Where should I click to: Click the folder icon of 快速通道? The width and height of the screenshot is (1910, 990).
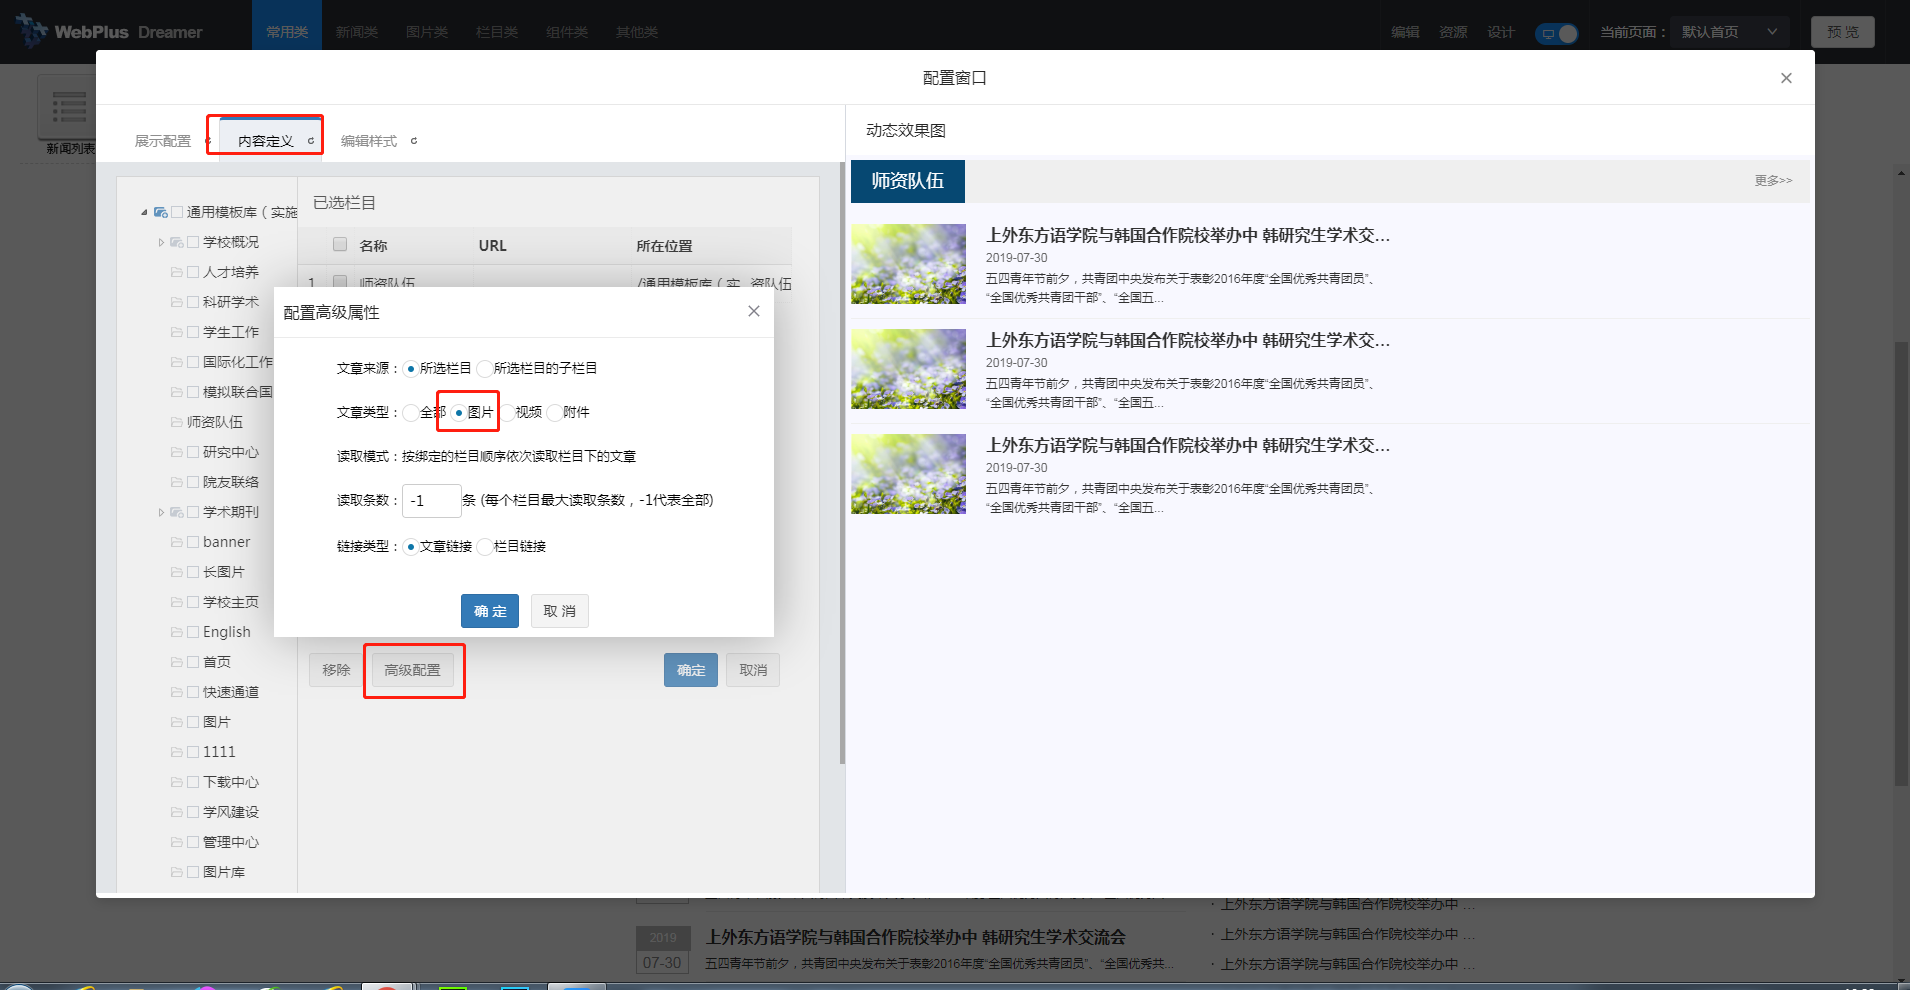(177, 692)
